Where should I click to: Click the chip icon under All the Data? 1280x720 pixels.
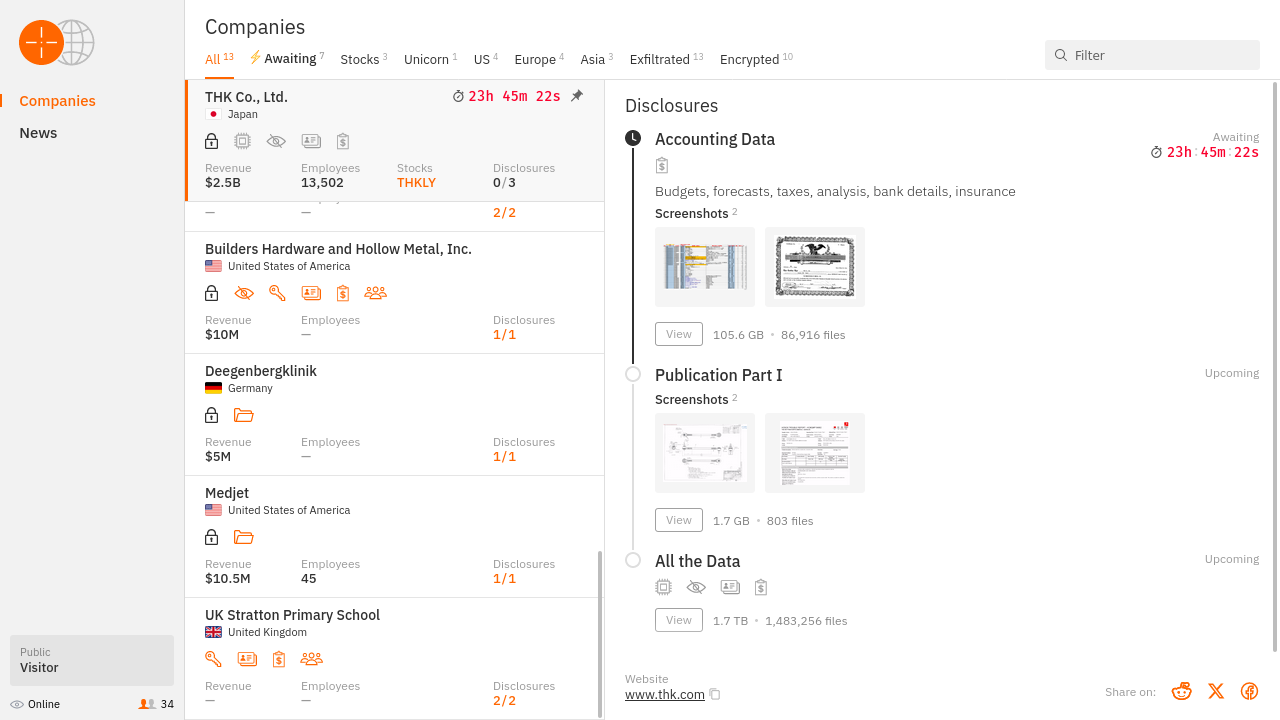[663, 587]
